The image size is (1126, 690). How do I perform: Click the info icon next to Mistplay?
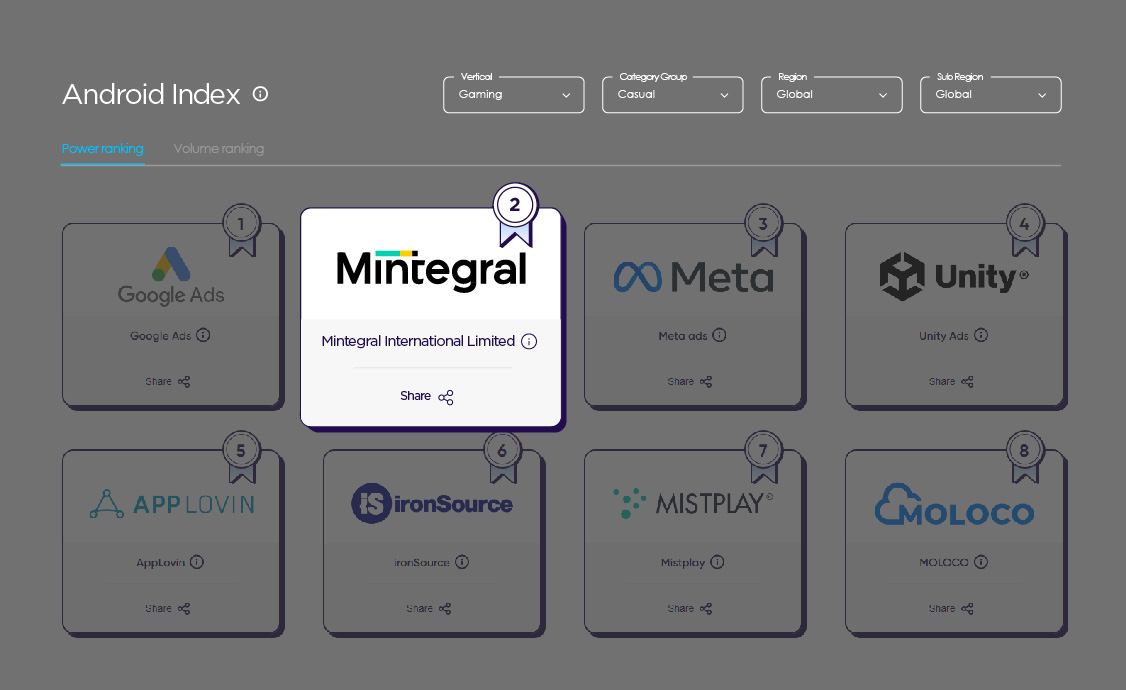[717, 562]
